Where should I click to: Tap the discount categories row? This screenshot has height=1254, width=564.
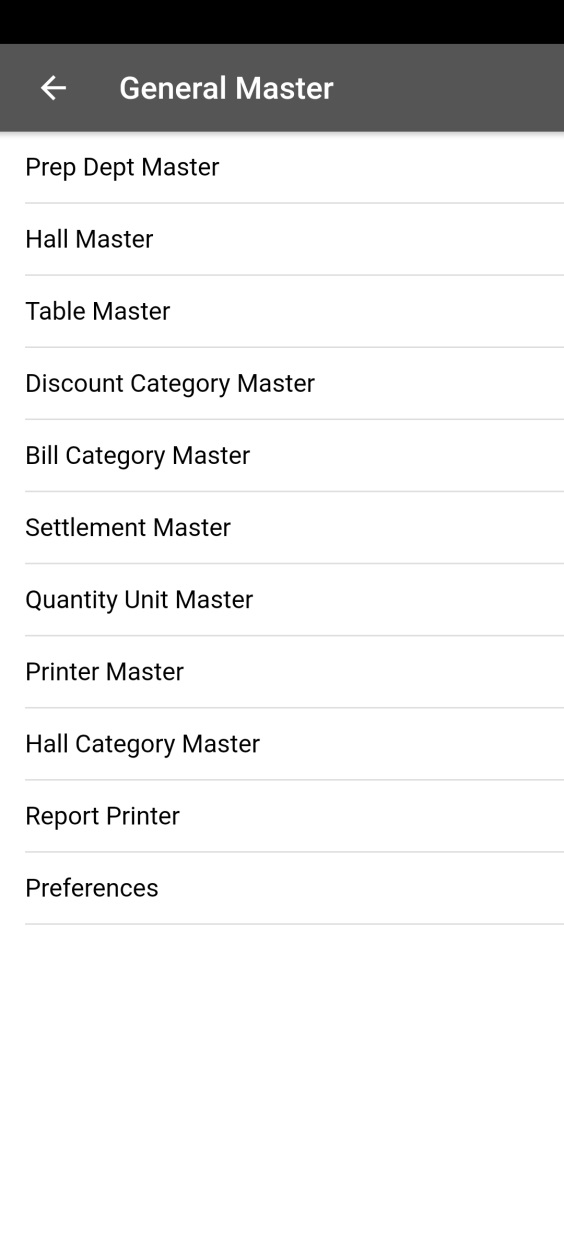282,383
